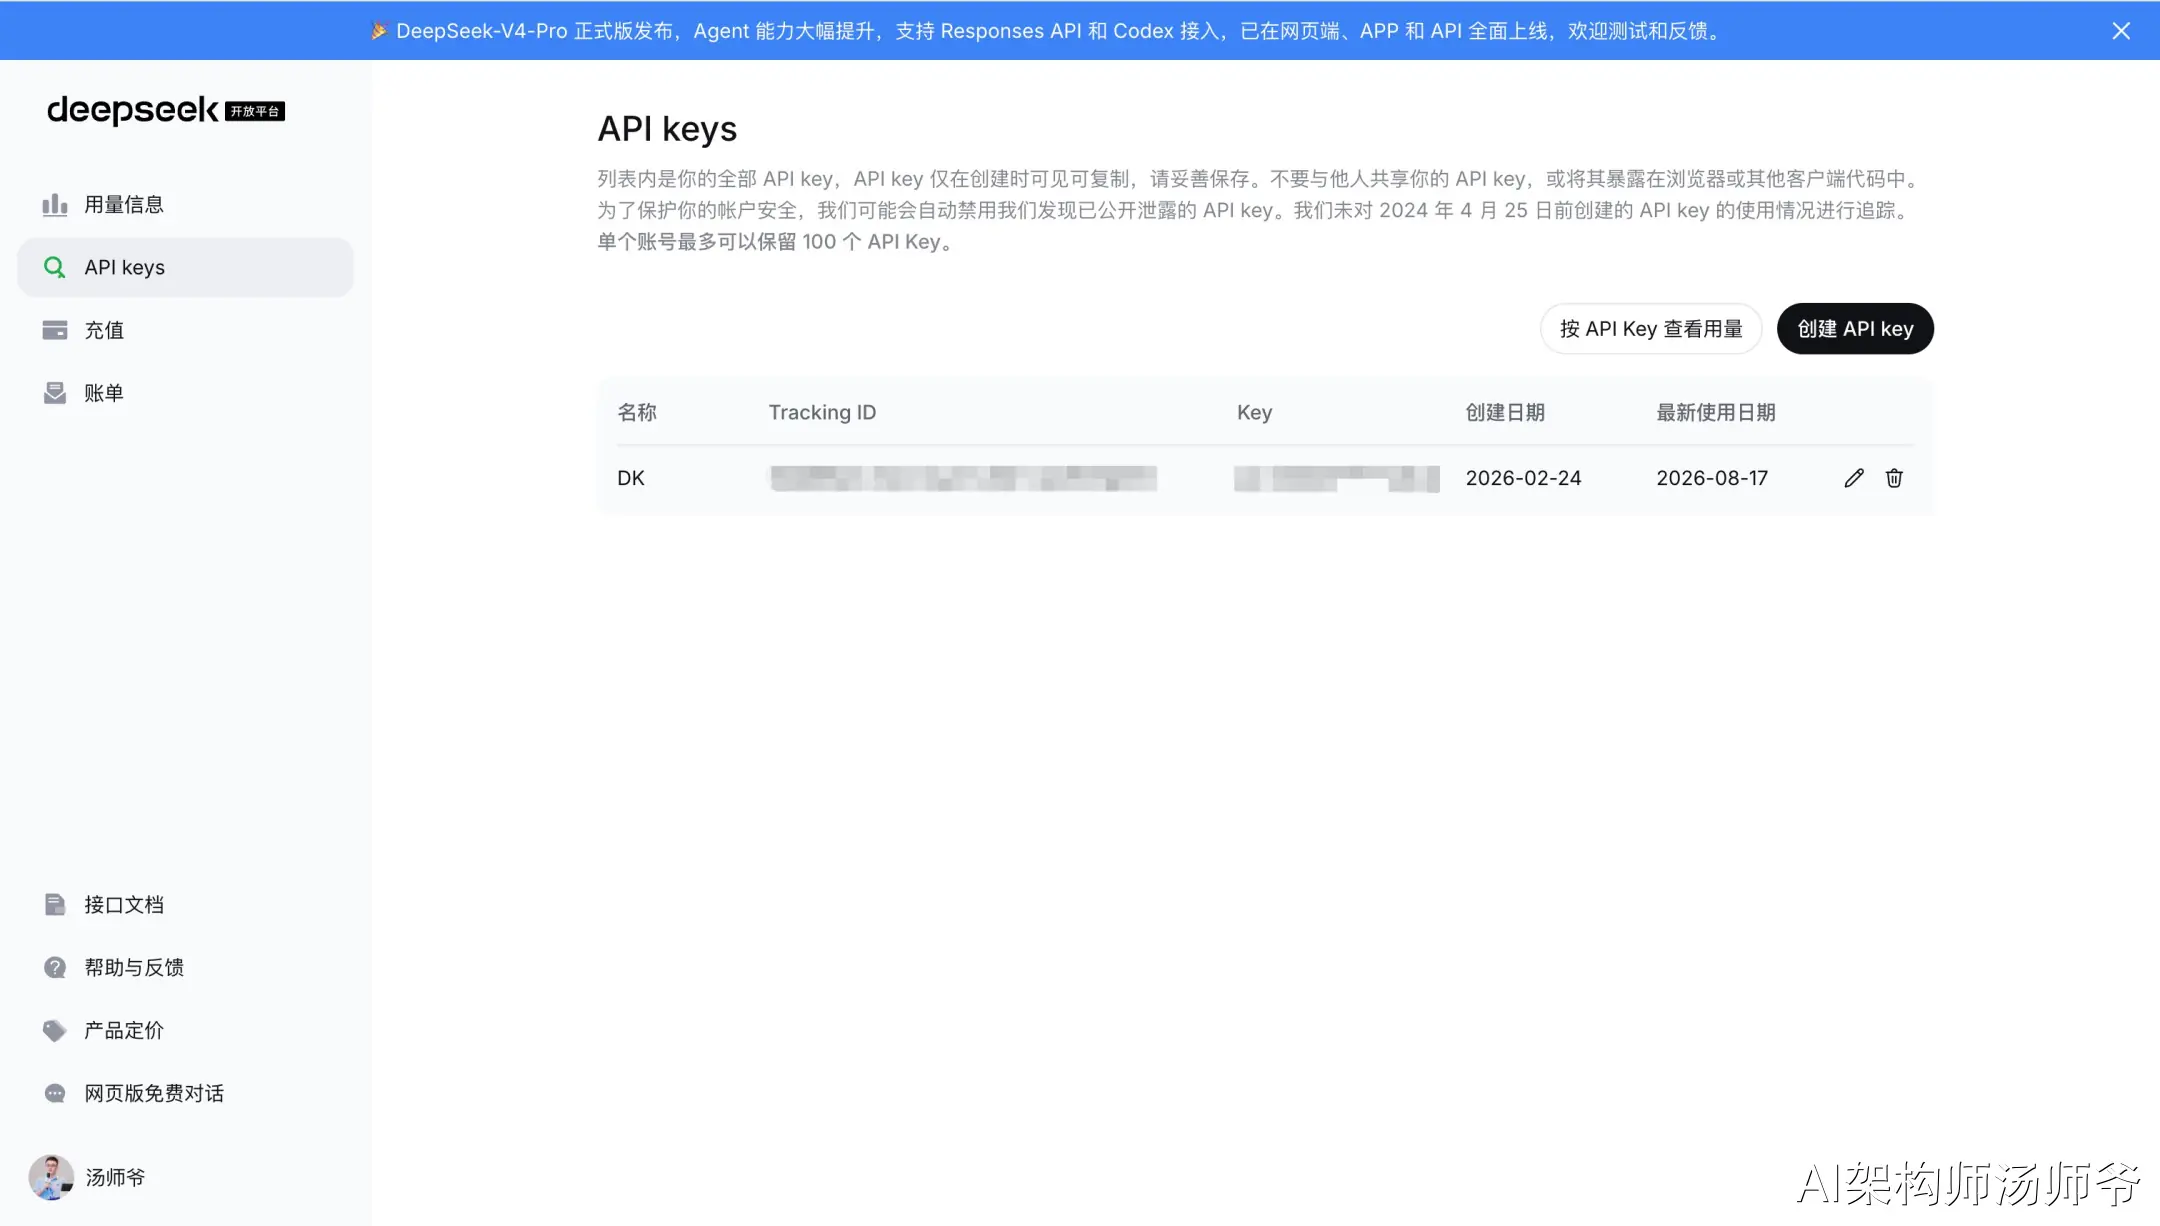Image resolution: width=2160 pixels, height=1226 pixels.
Task: Edit the DK key with the pencil icon
Action: (x=1854, y=478)
